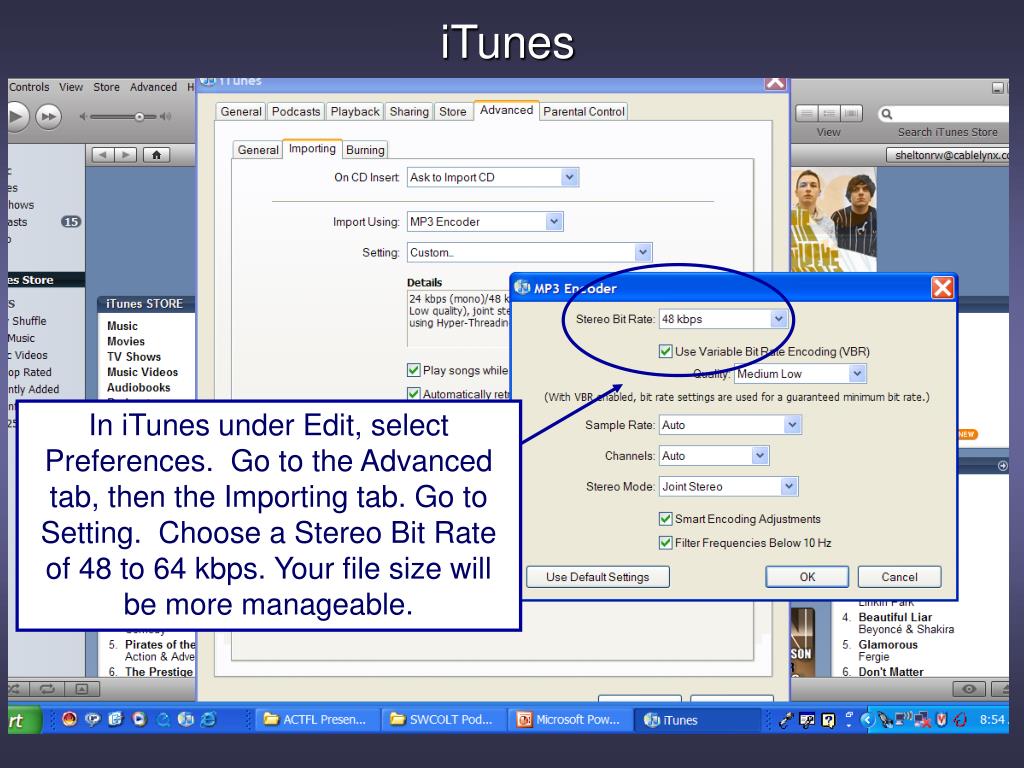Select the list view button

(x=807, y=114)
